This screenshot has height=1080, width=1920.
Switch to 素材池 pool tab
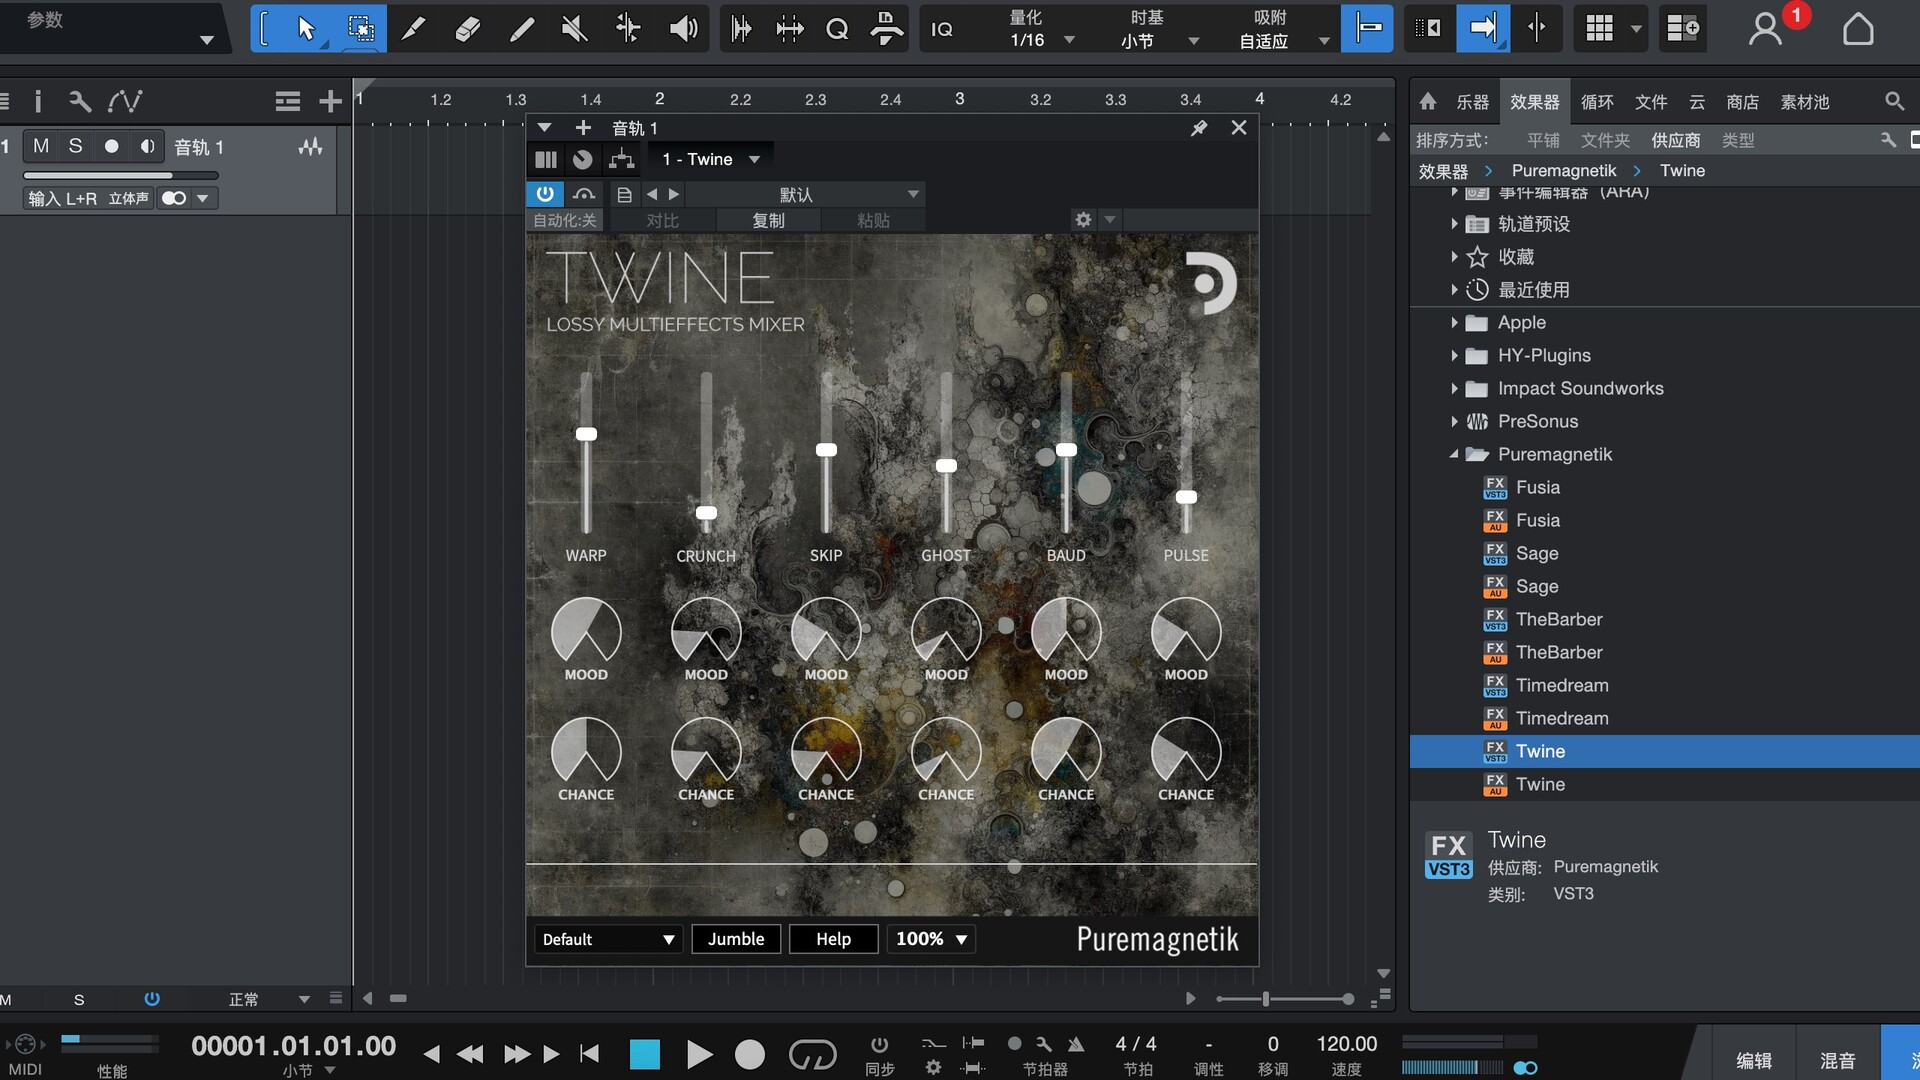pos(1805,102)
